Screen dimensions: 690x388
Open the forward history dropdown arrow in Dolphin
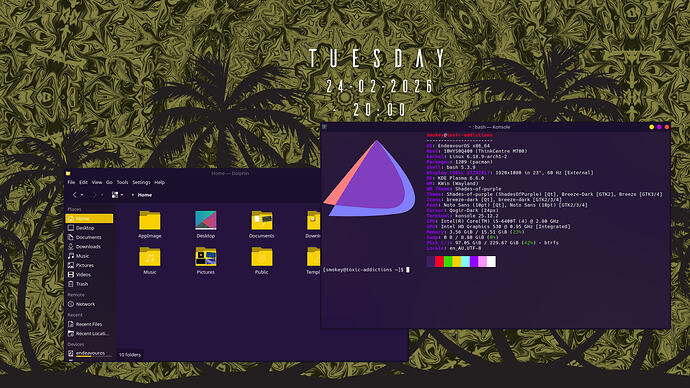click(102, 195)
